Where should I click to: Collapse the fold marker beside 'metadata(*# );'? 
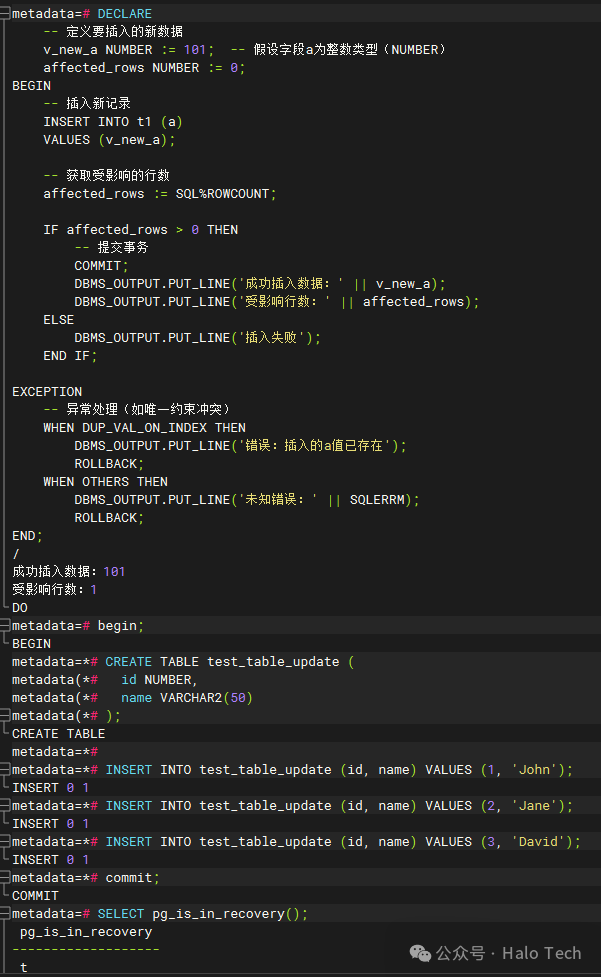(x=5, y=715)
